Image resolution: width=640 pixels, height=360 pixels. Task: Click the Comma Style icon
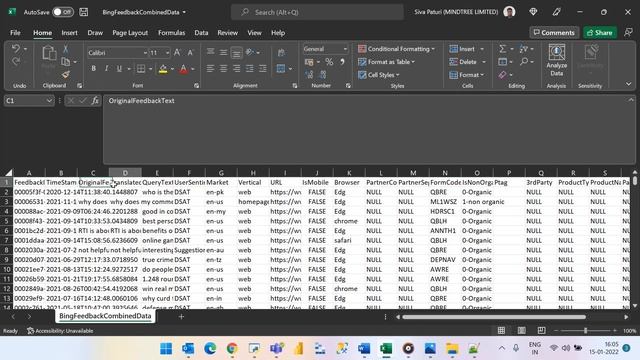[x=342, y=62]
